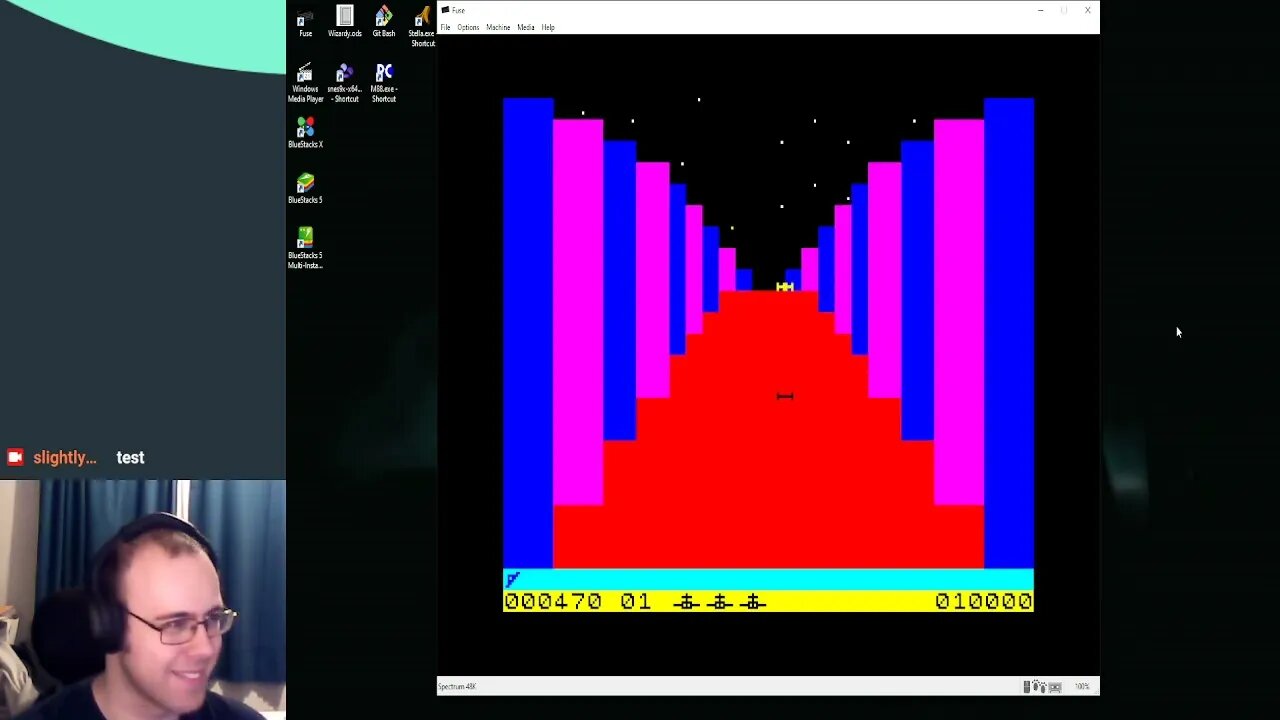Launch BlueStacks X from desktop
The height and width of the screenshot is (720, 1280).
tap(305, 133)
